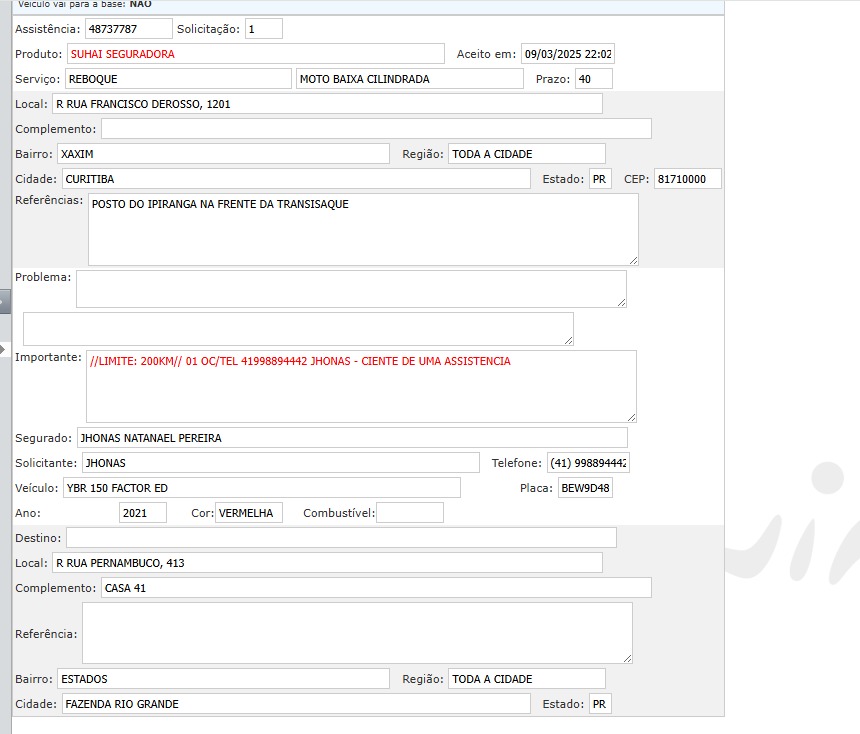The image size is (860, 734).
Task: Click the Cor field VERMELHA
Action: [249, 513]
